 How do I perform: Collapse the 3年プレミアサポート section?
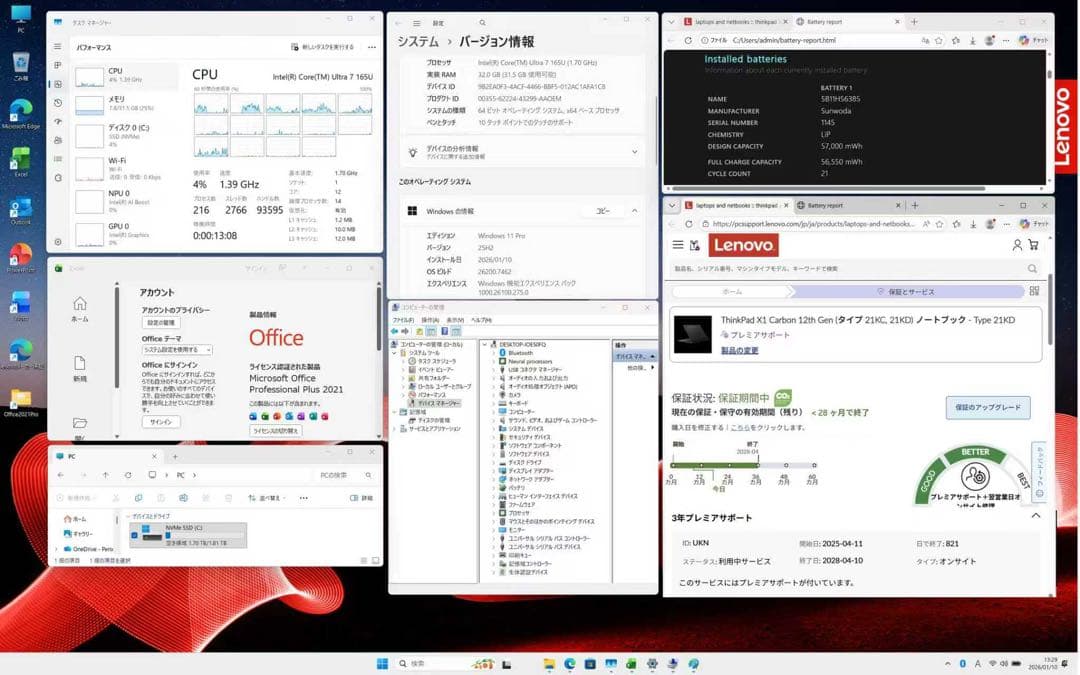click(x=1035, y=515)
